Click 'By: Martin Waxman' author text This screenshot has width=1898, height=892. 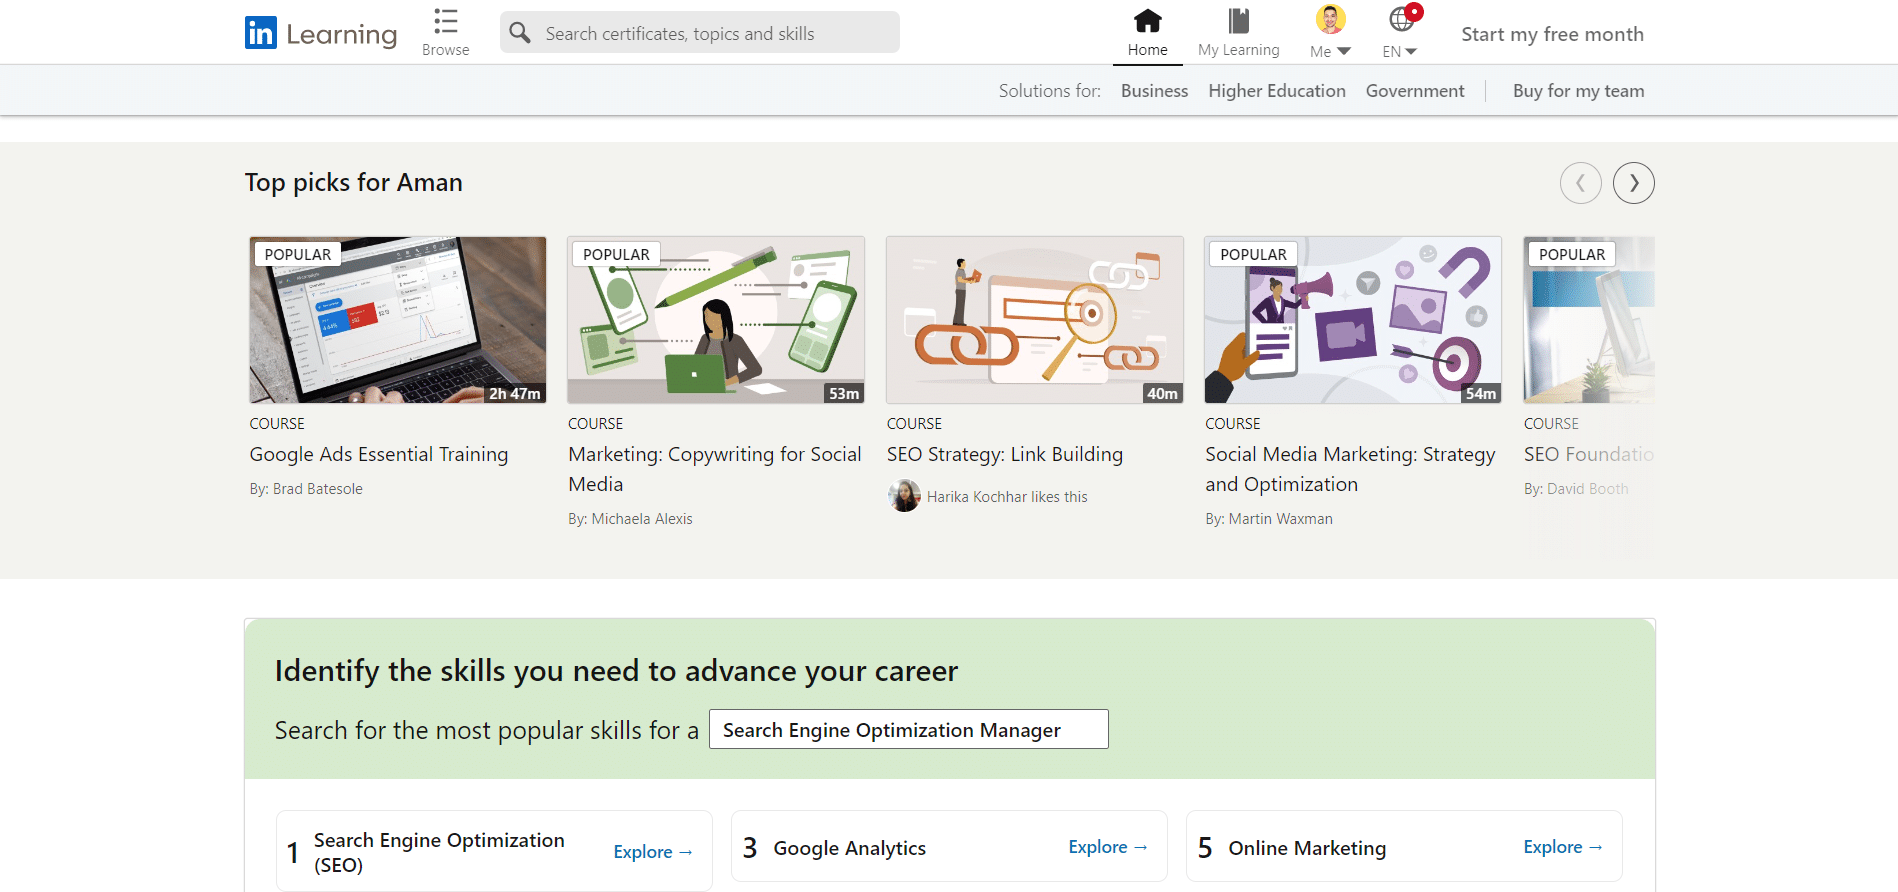(1269, 519)
